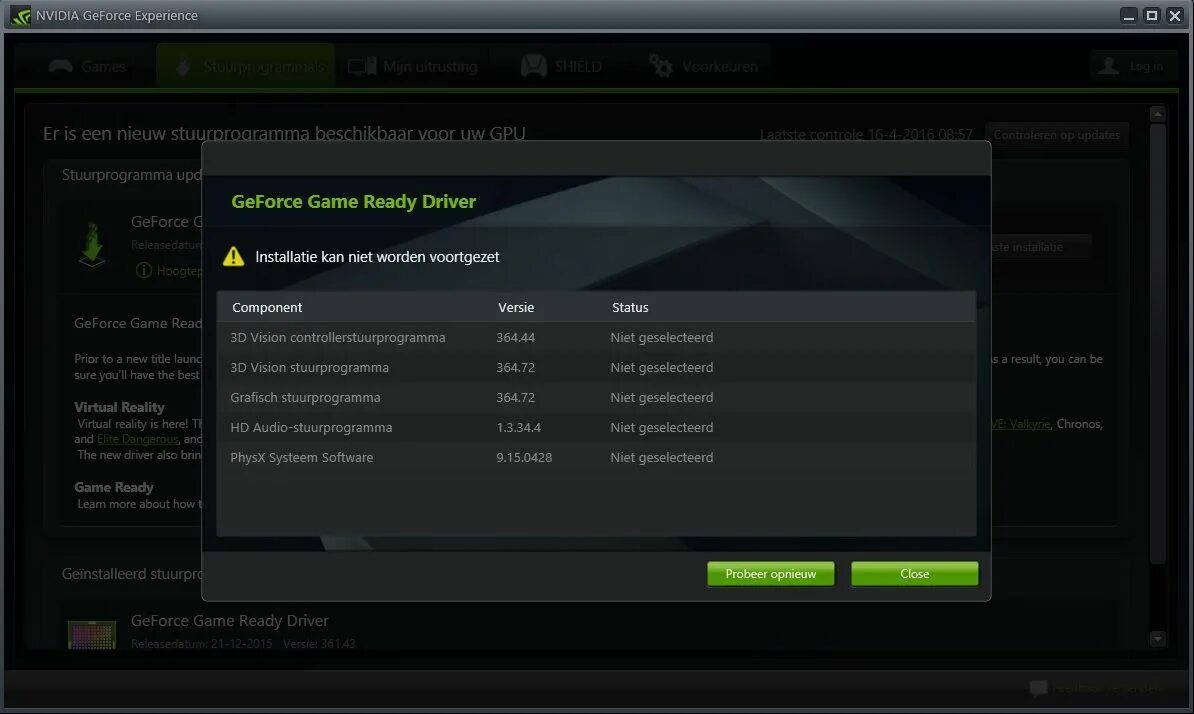Click Niet geselecteerd status of PhysX

(x=662, y=457)
